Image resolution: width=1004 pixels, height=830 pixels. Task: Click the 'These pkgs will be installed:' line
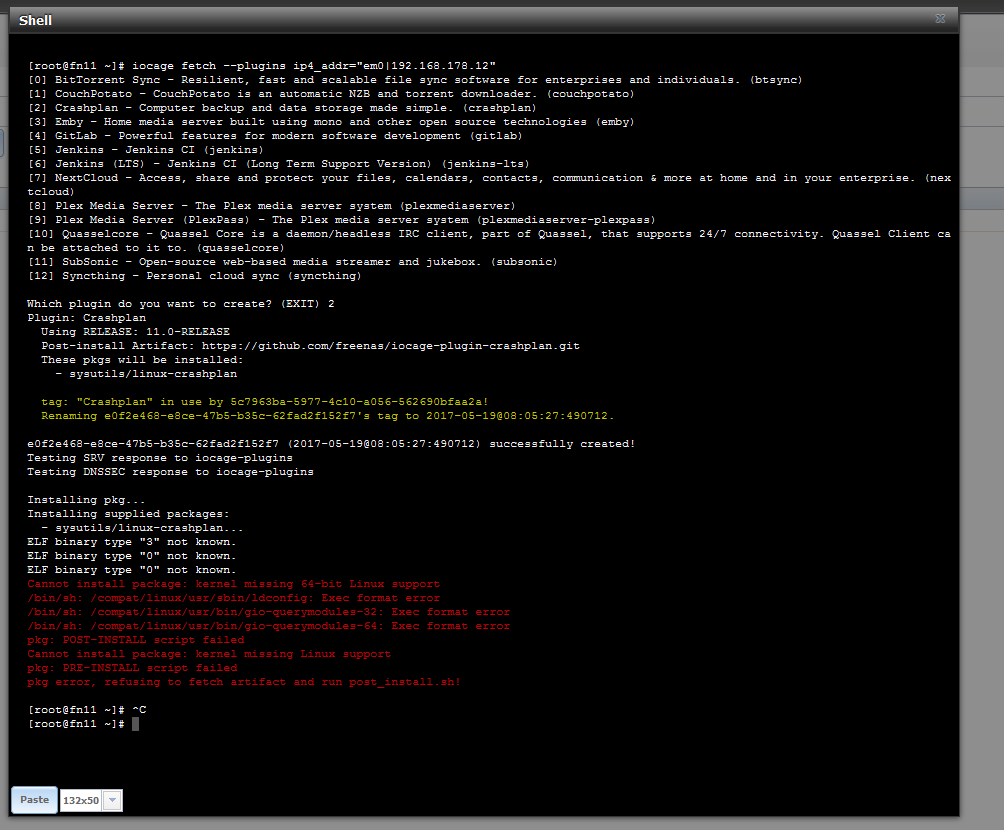(142, 361)
